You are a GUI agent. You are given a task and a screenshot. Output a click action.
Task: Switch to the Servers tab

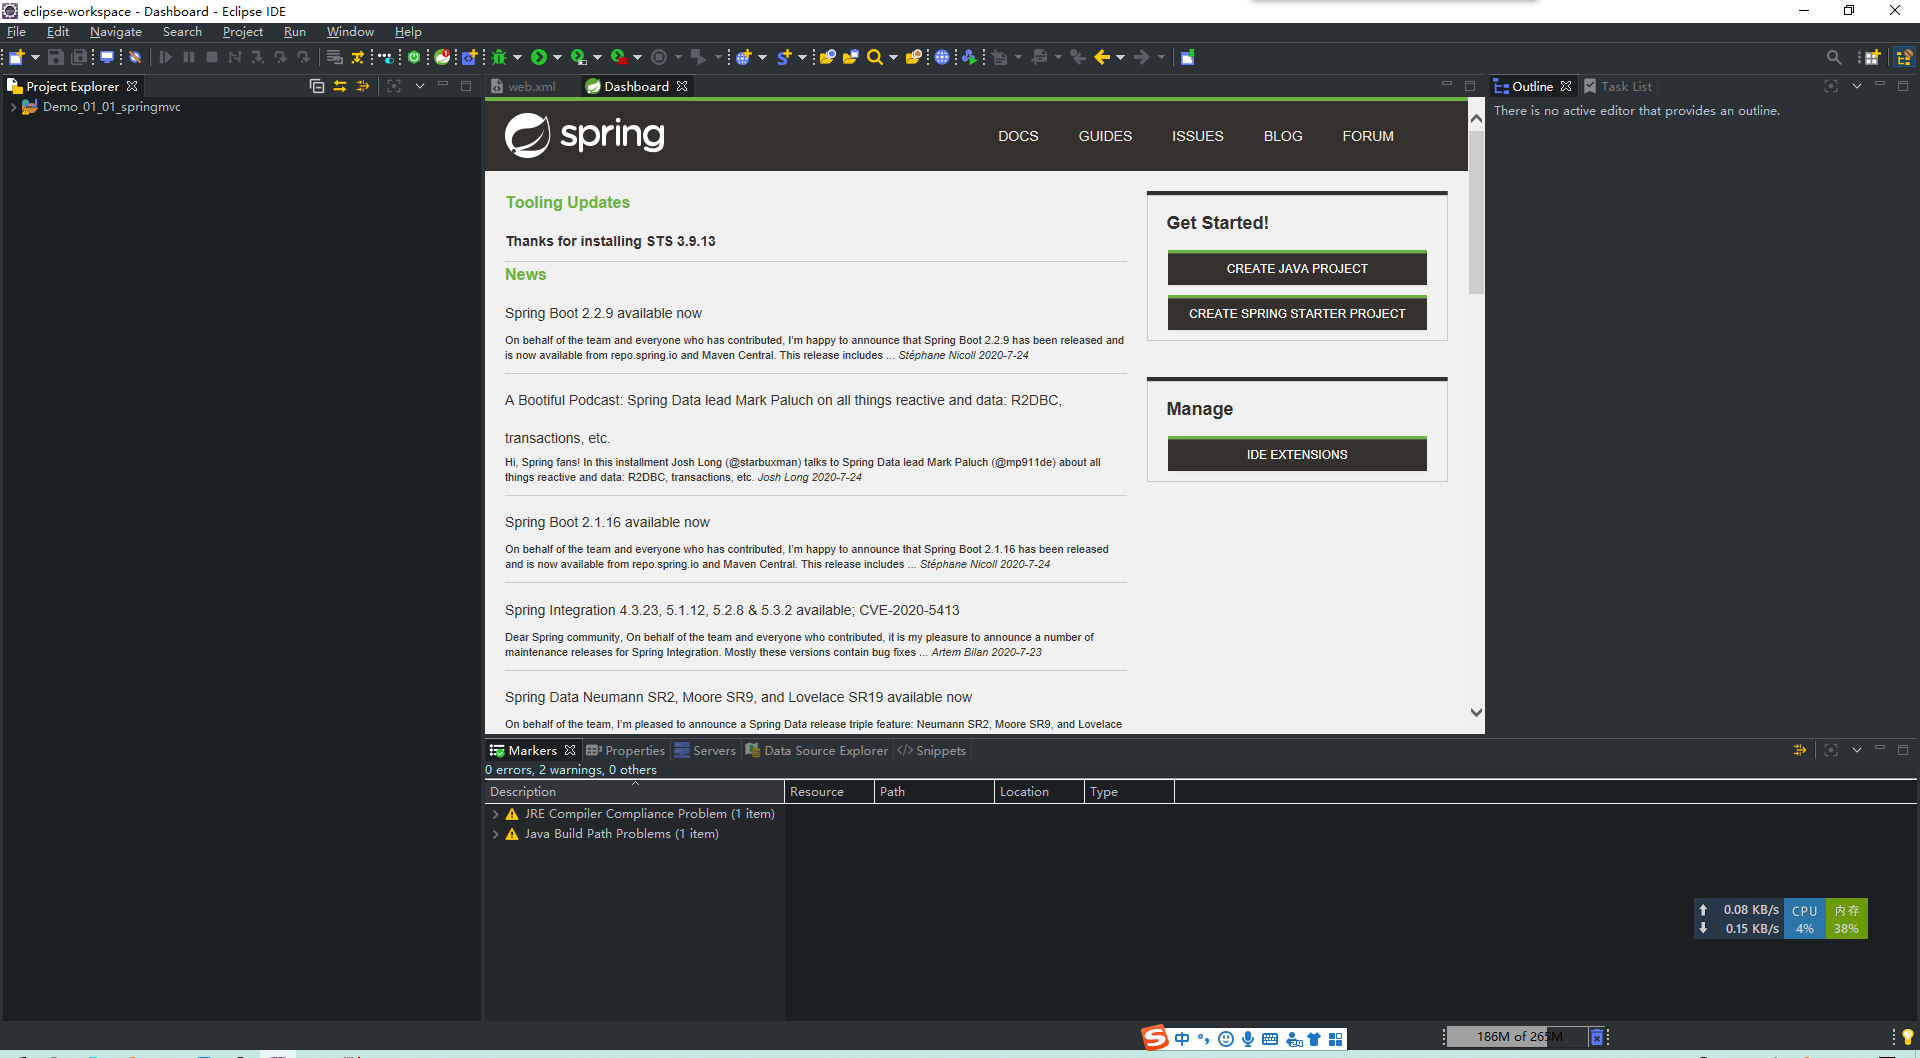click(705, 750)
